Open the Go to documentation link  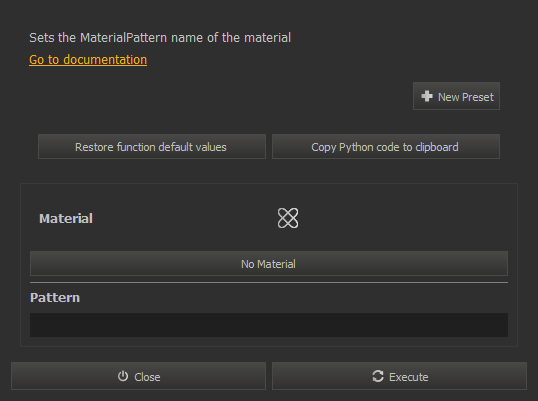(x=88, y=60)
